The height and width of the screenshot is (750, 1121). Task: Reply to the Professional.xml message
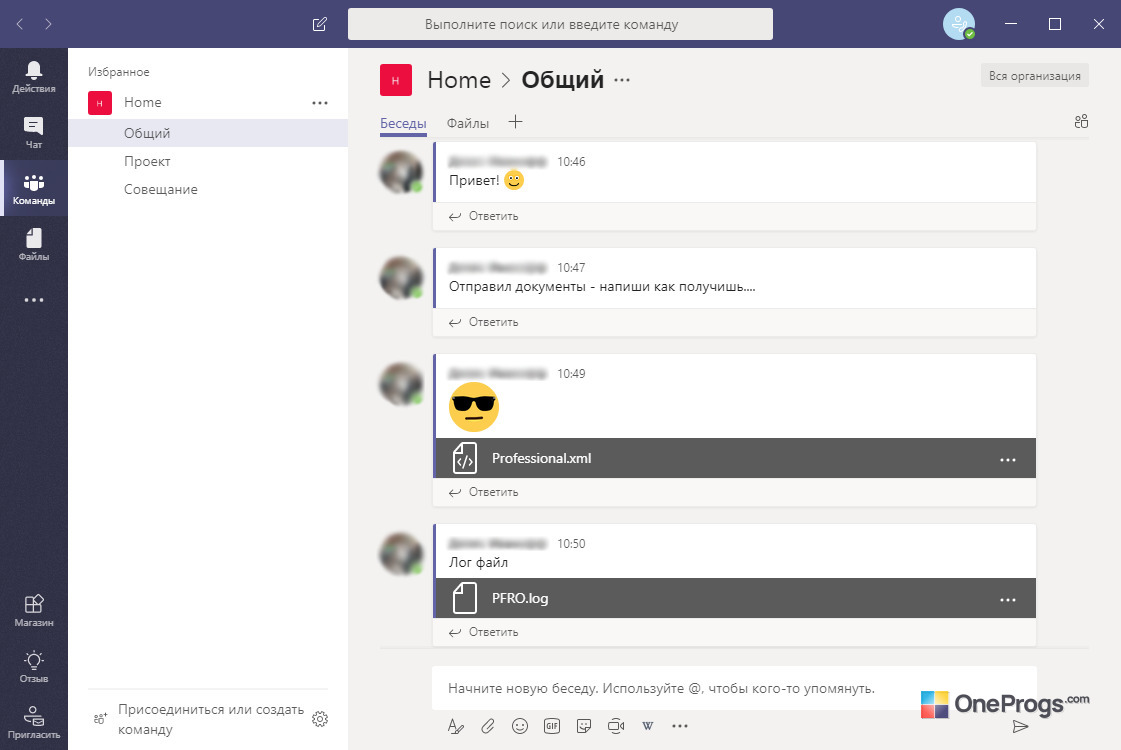click(x=483, y=492)
